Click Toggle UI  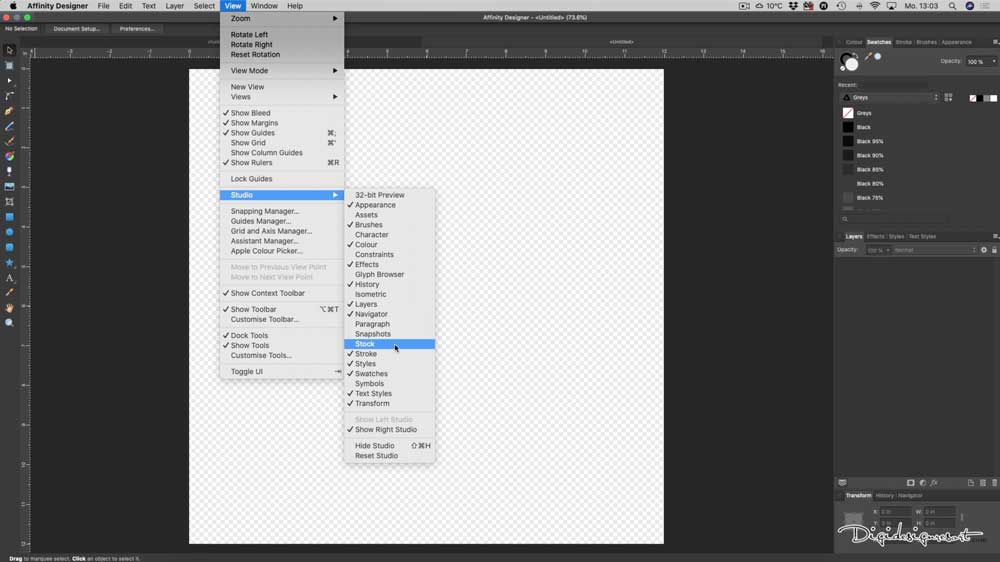281,372
